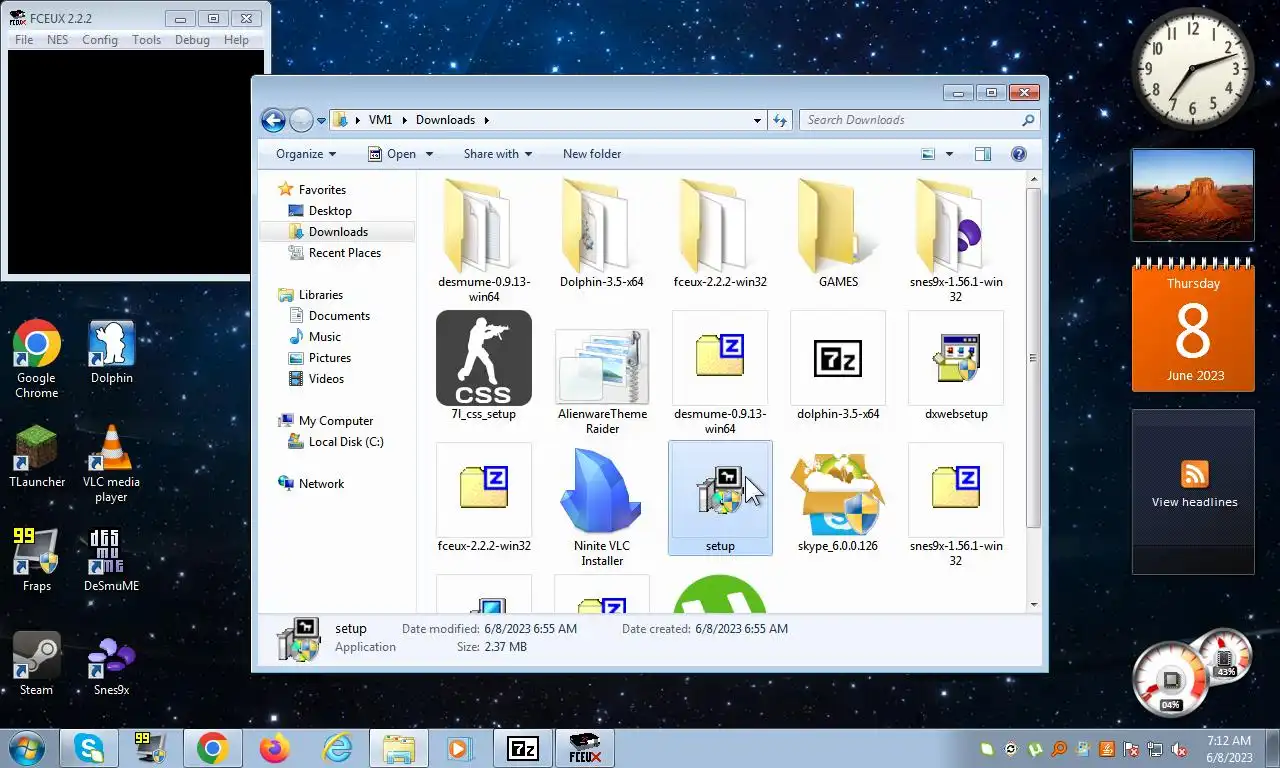Click TLauncher desktop shortcut
Image resolution: width=1280 pixels, height=768 pixels.
(x=37, y=456)
